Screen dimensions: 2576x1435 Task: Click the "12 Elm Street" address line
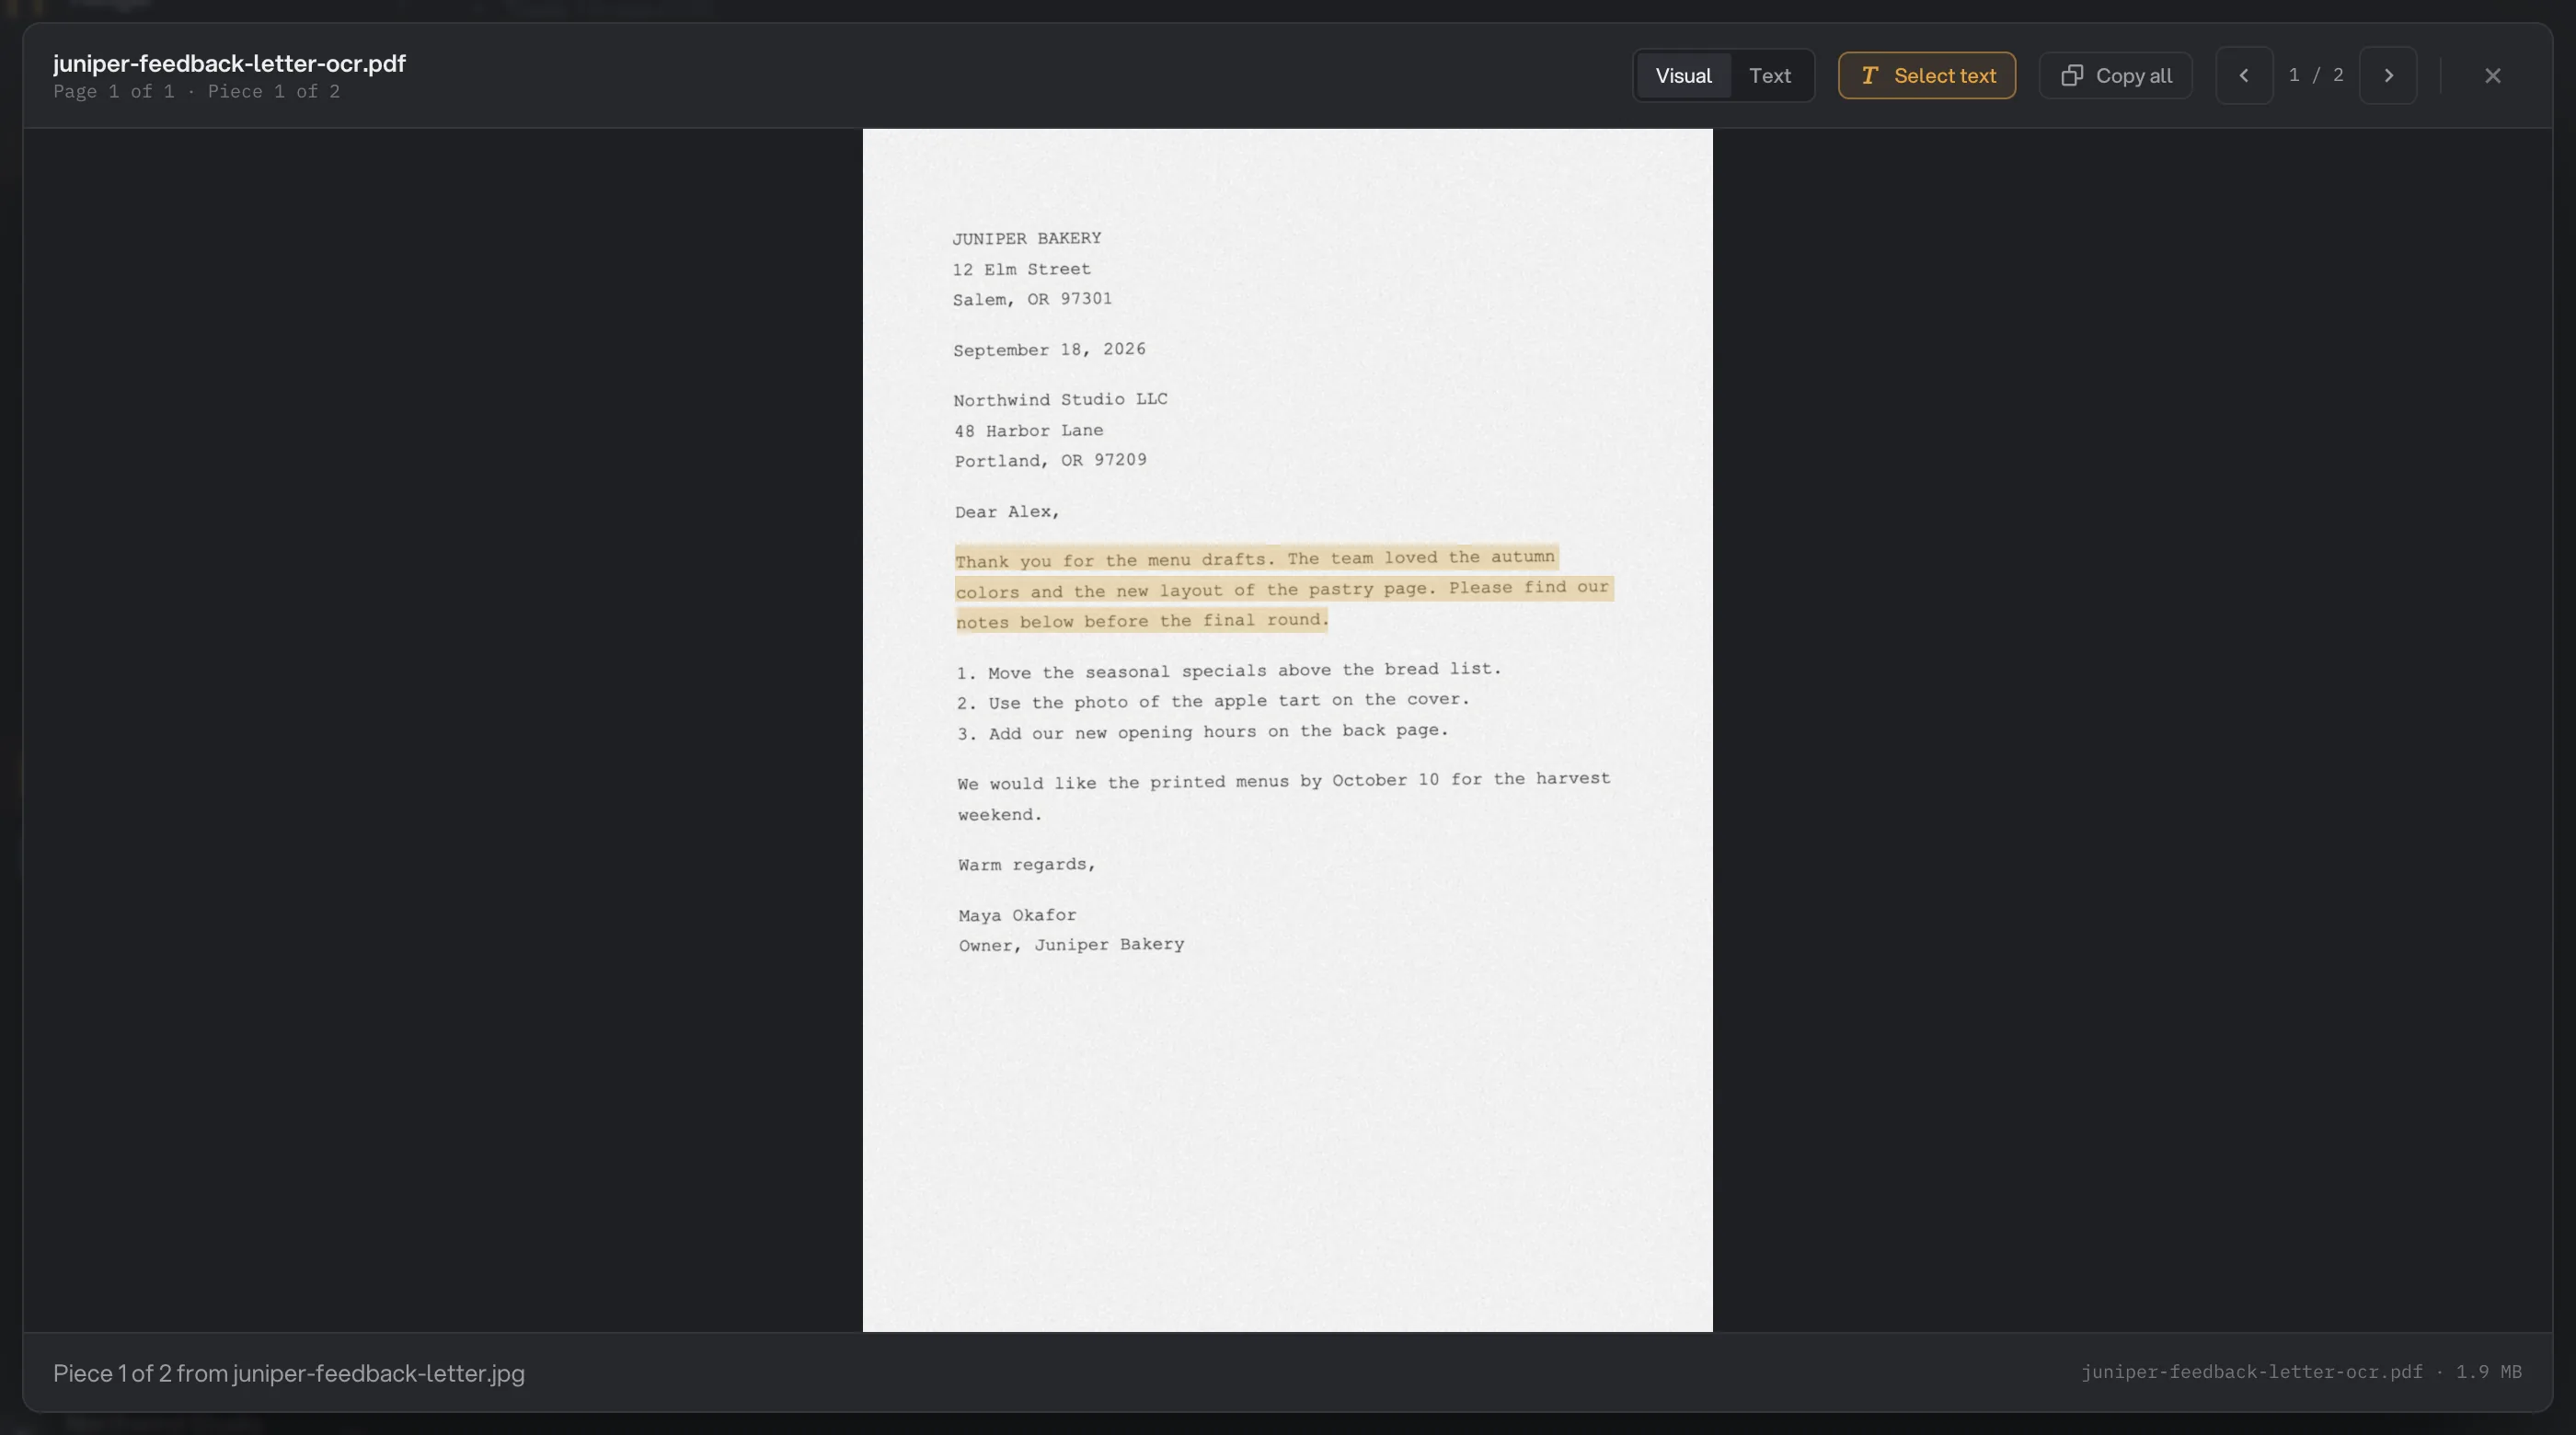(x=1021, y=269)
